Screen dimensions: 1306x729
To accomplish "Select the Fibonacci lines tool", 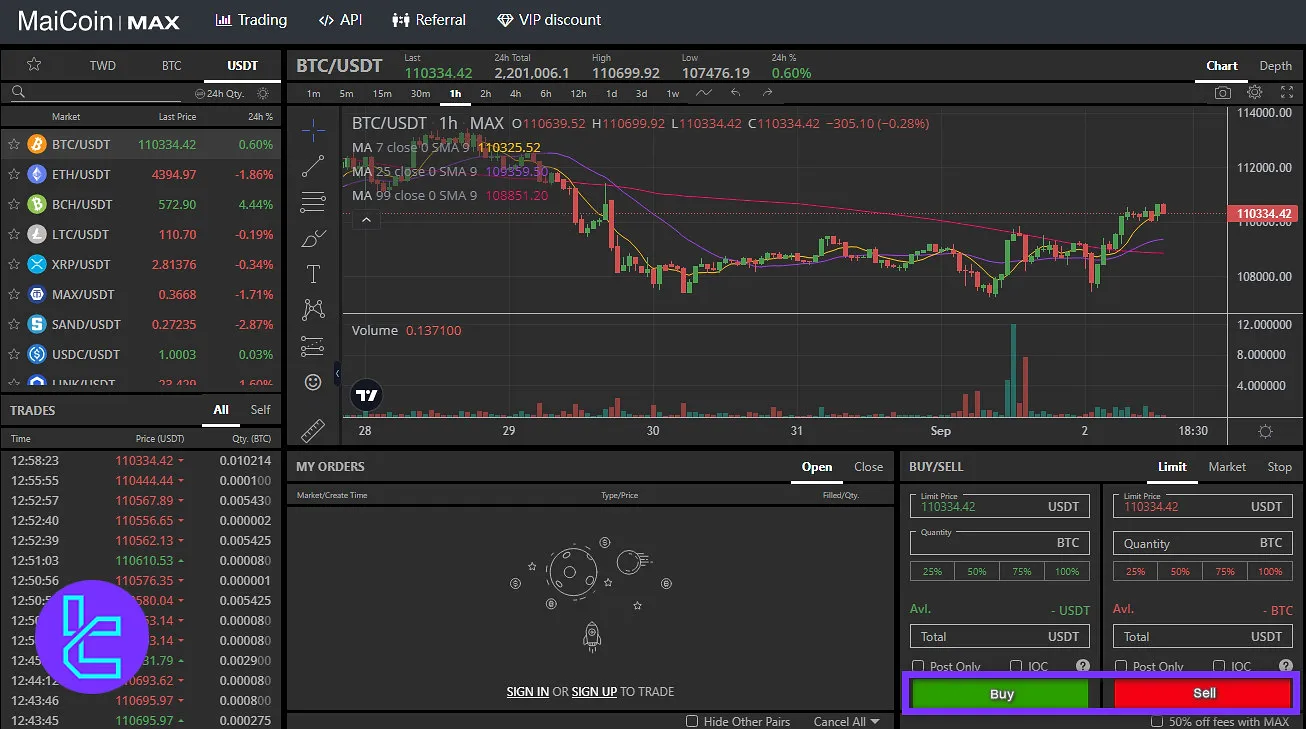I will pos(314,202).
